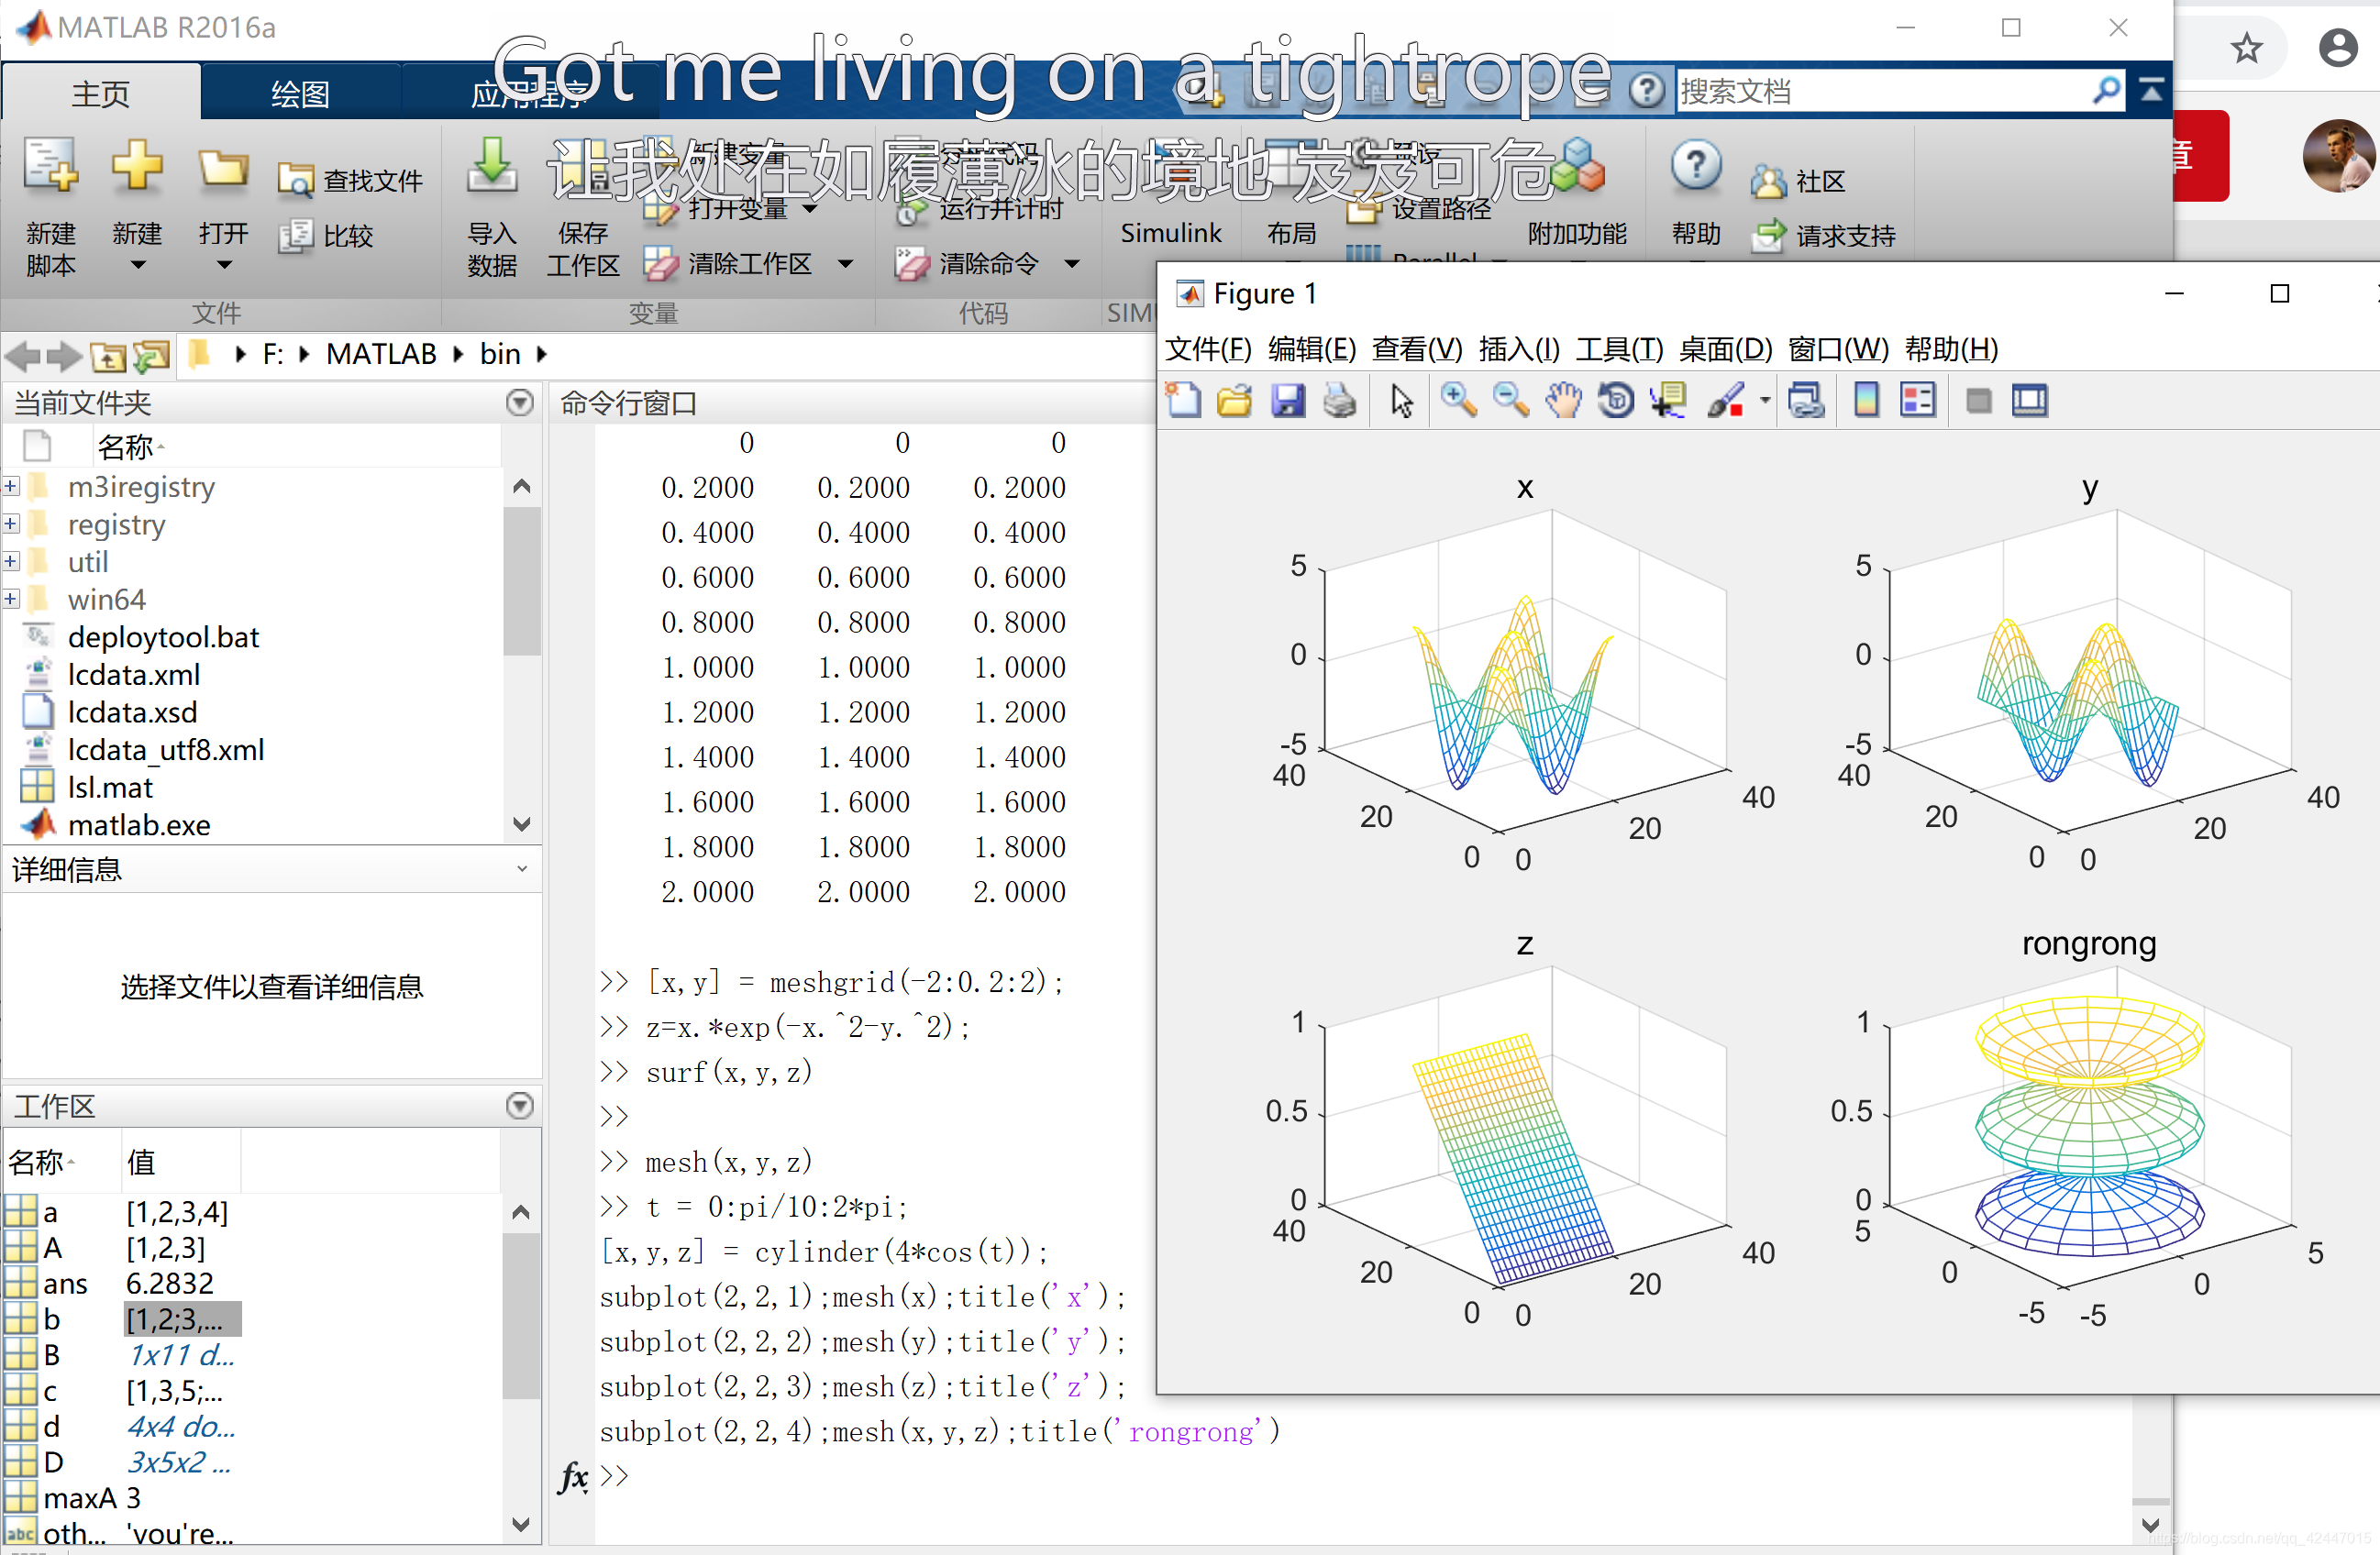
Task: Click the Clear Commands (清除命令) icon
Action: point(911,264)
